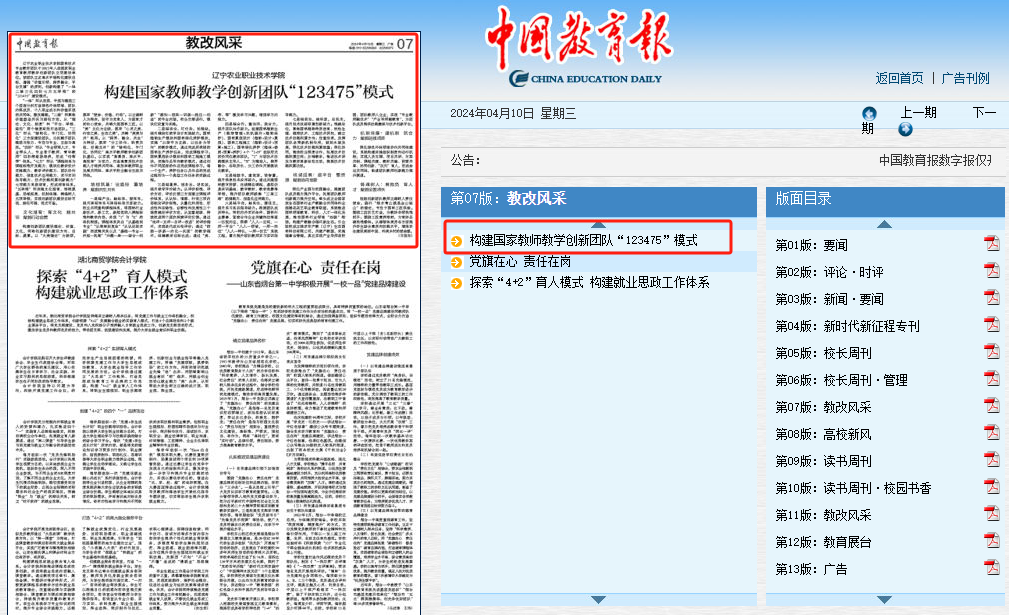The image size is (1009, 615).
Task: Open article 党旗在心 责任在岗
Action: pos(520,261)
